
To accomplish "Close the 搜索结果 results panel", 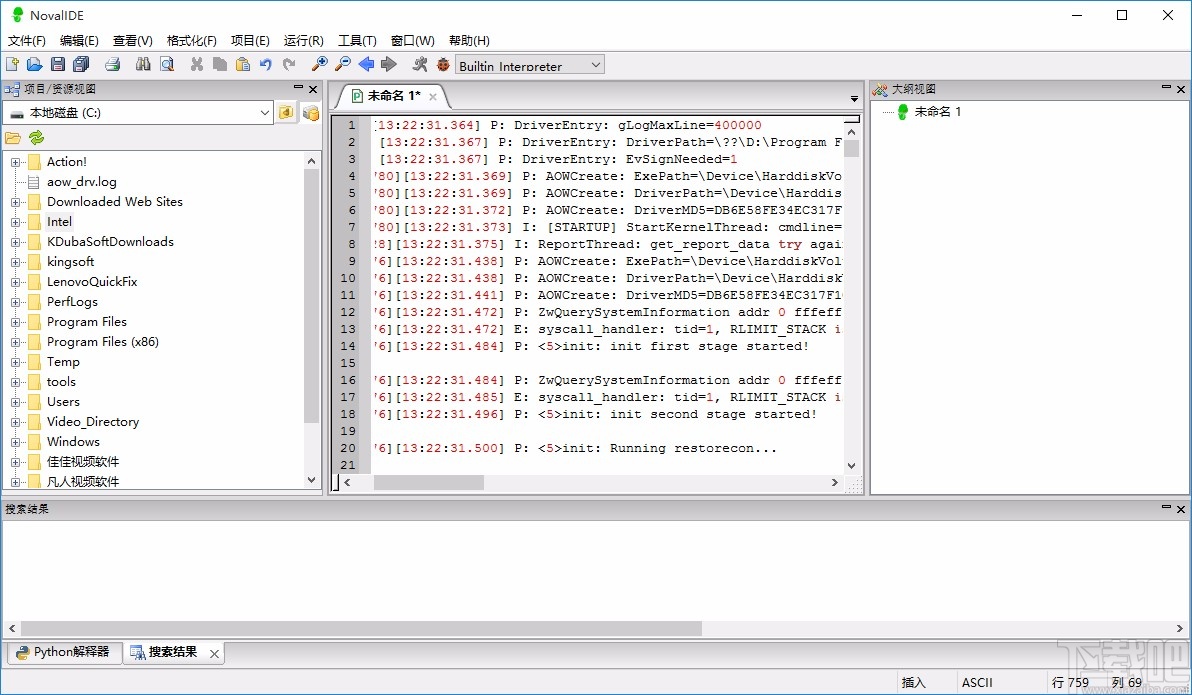I will pos(1181,509).
